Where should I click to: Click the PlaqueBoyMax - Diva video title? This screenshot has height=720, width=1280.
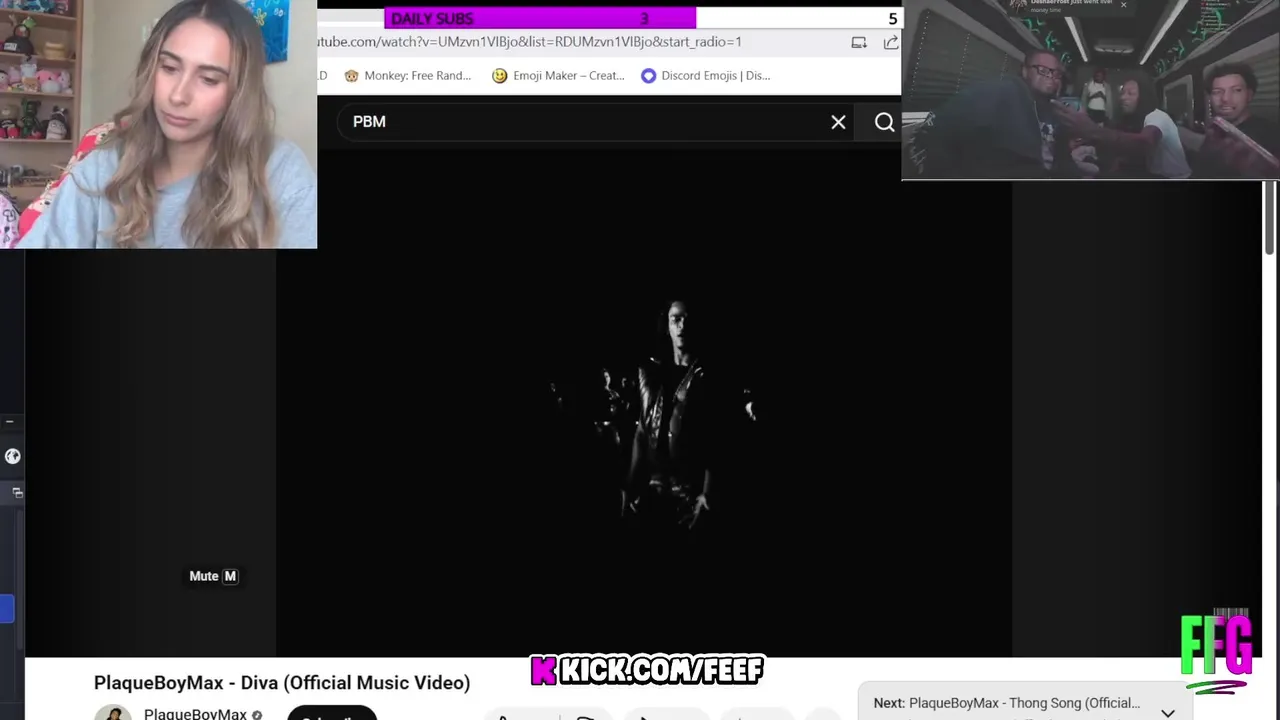tap(282, 683)
